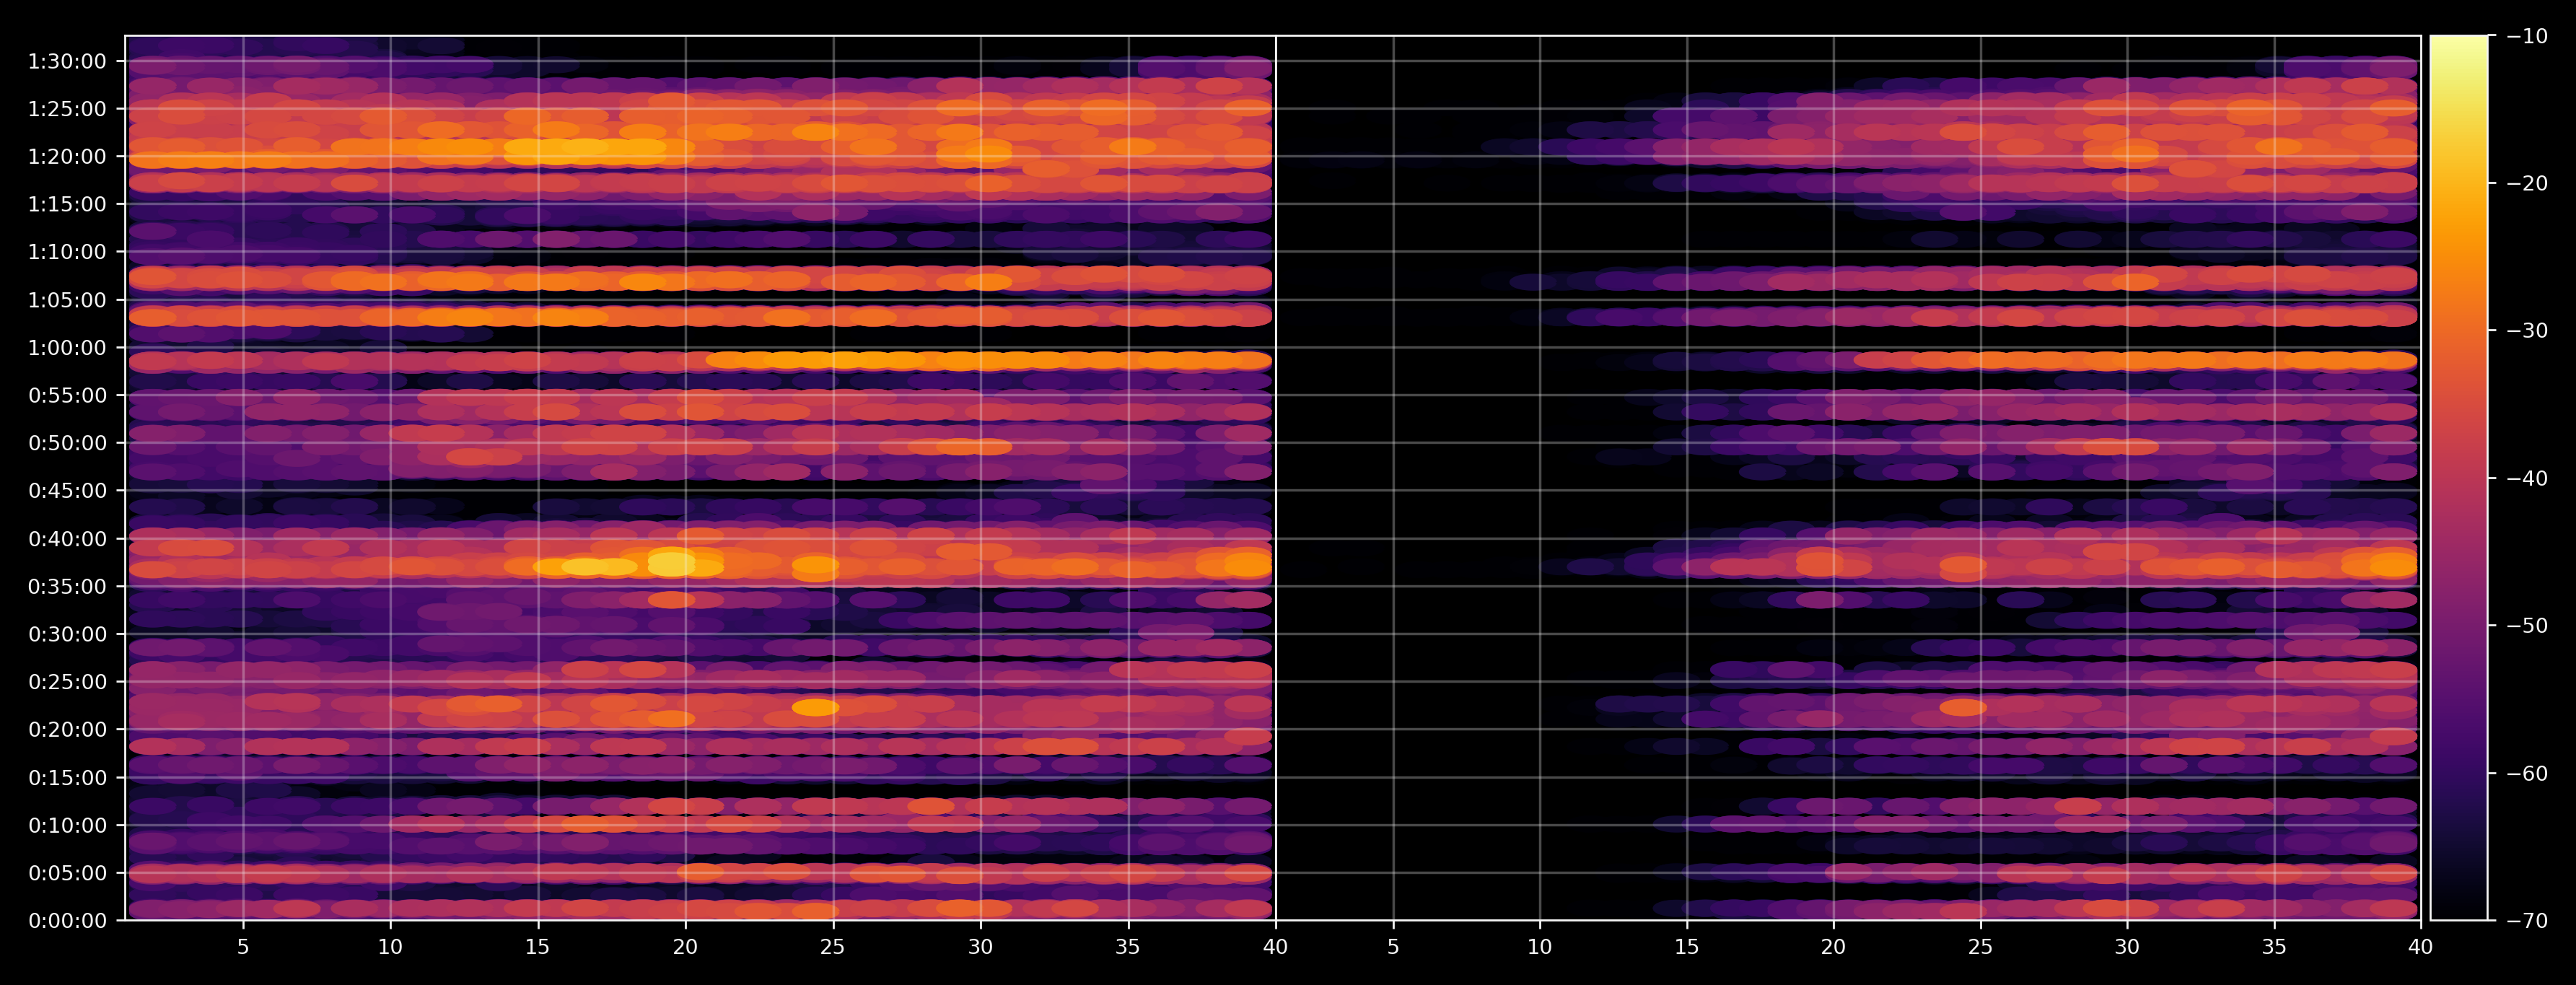
Task: Click the 0:30:00 time axis label
Action: pyautogui.click(x=67, y=634)
